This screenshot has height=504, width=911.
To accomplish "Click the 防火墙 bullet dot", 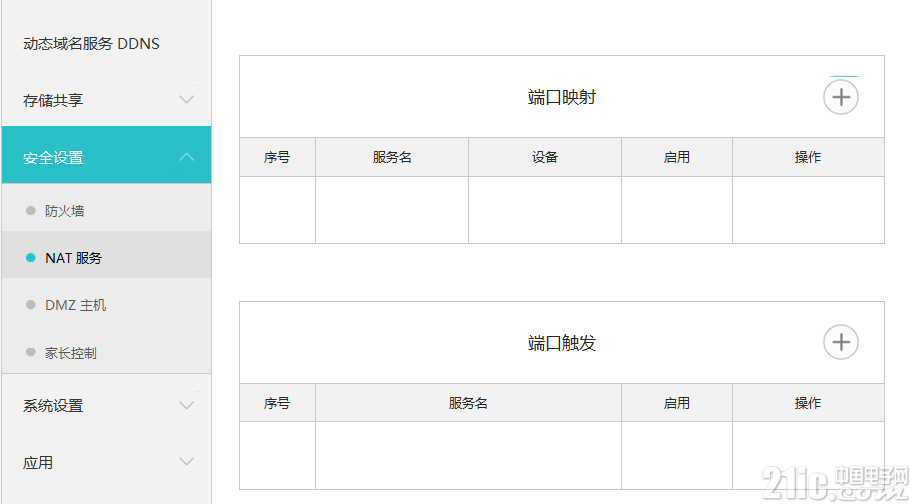I will (31, 210).
